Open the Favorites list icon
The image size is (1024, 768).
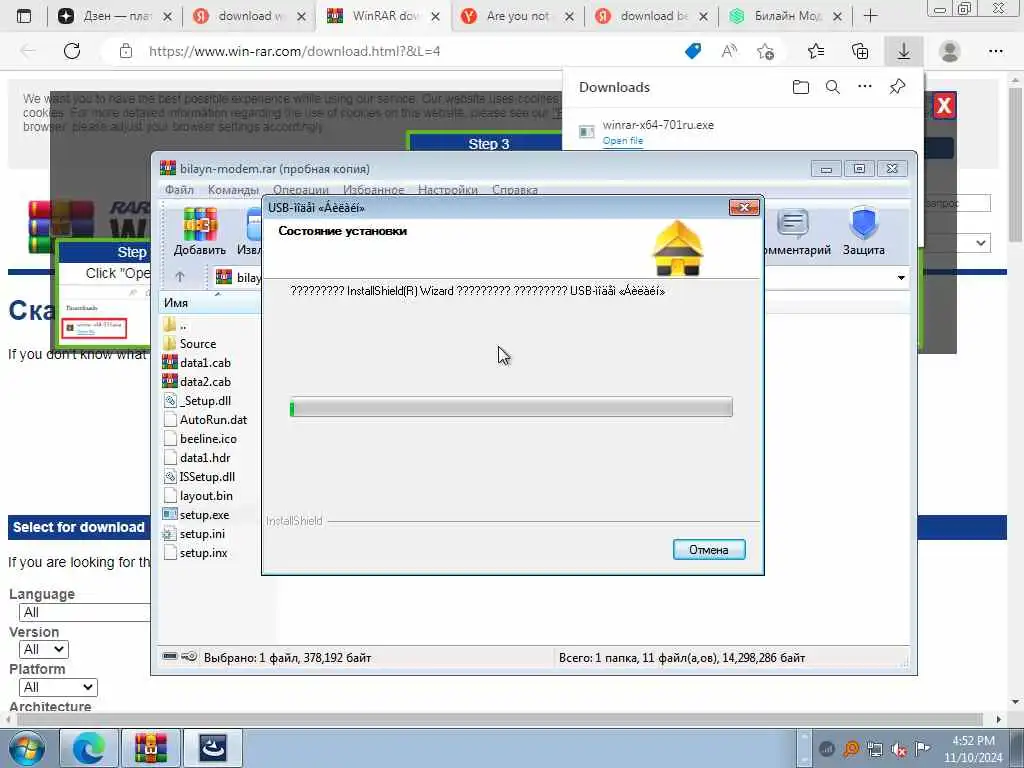(x=816, y=51)
